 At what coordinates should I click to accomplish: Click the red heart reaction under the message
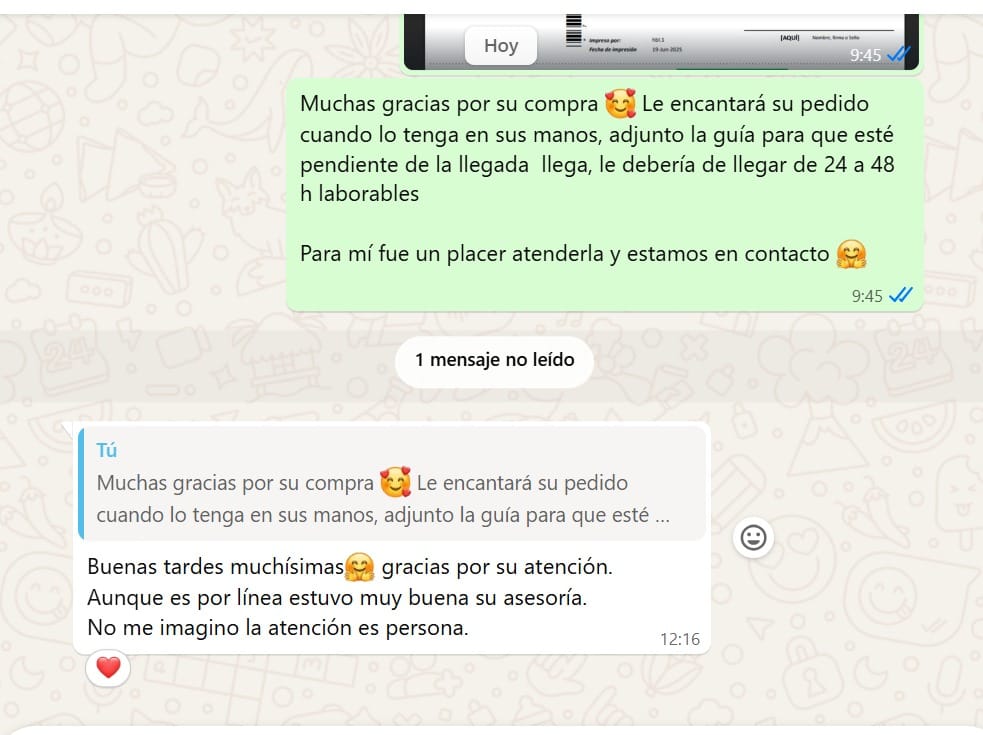108,667
